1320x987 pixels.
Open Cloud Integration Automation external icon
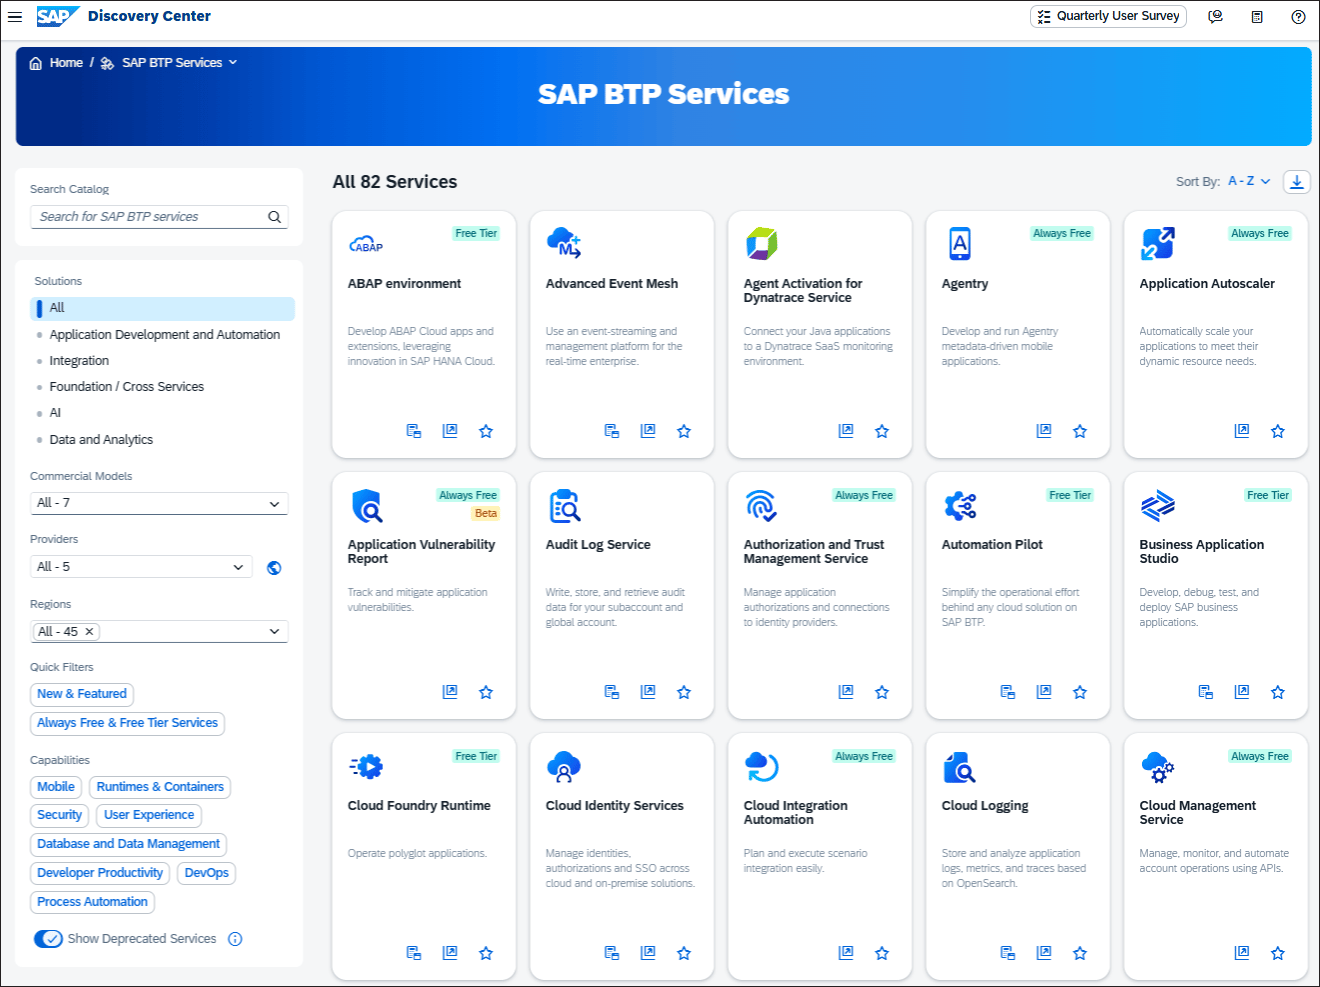846,953
